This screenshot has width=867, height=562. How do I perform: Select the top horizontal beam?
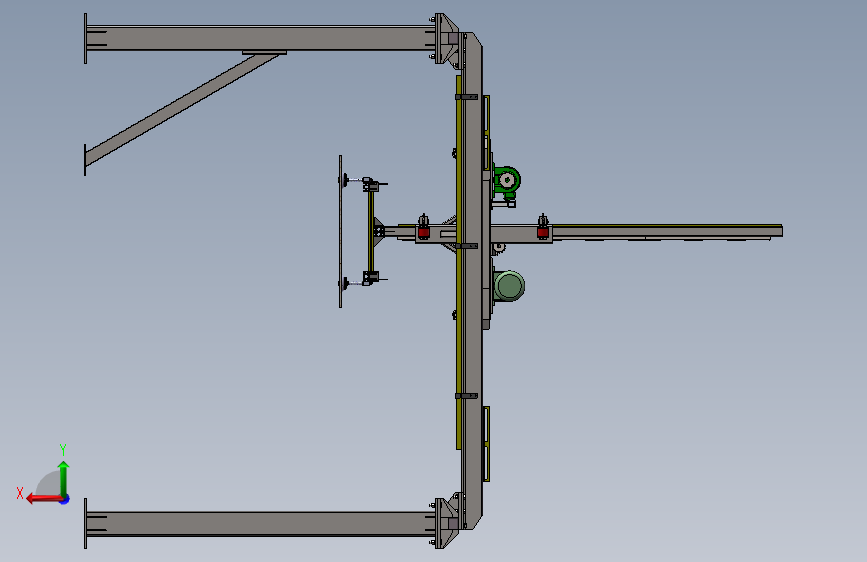point(260,39)
